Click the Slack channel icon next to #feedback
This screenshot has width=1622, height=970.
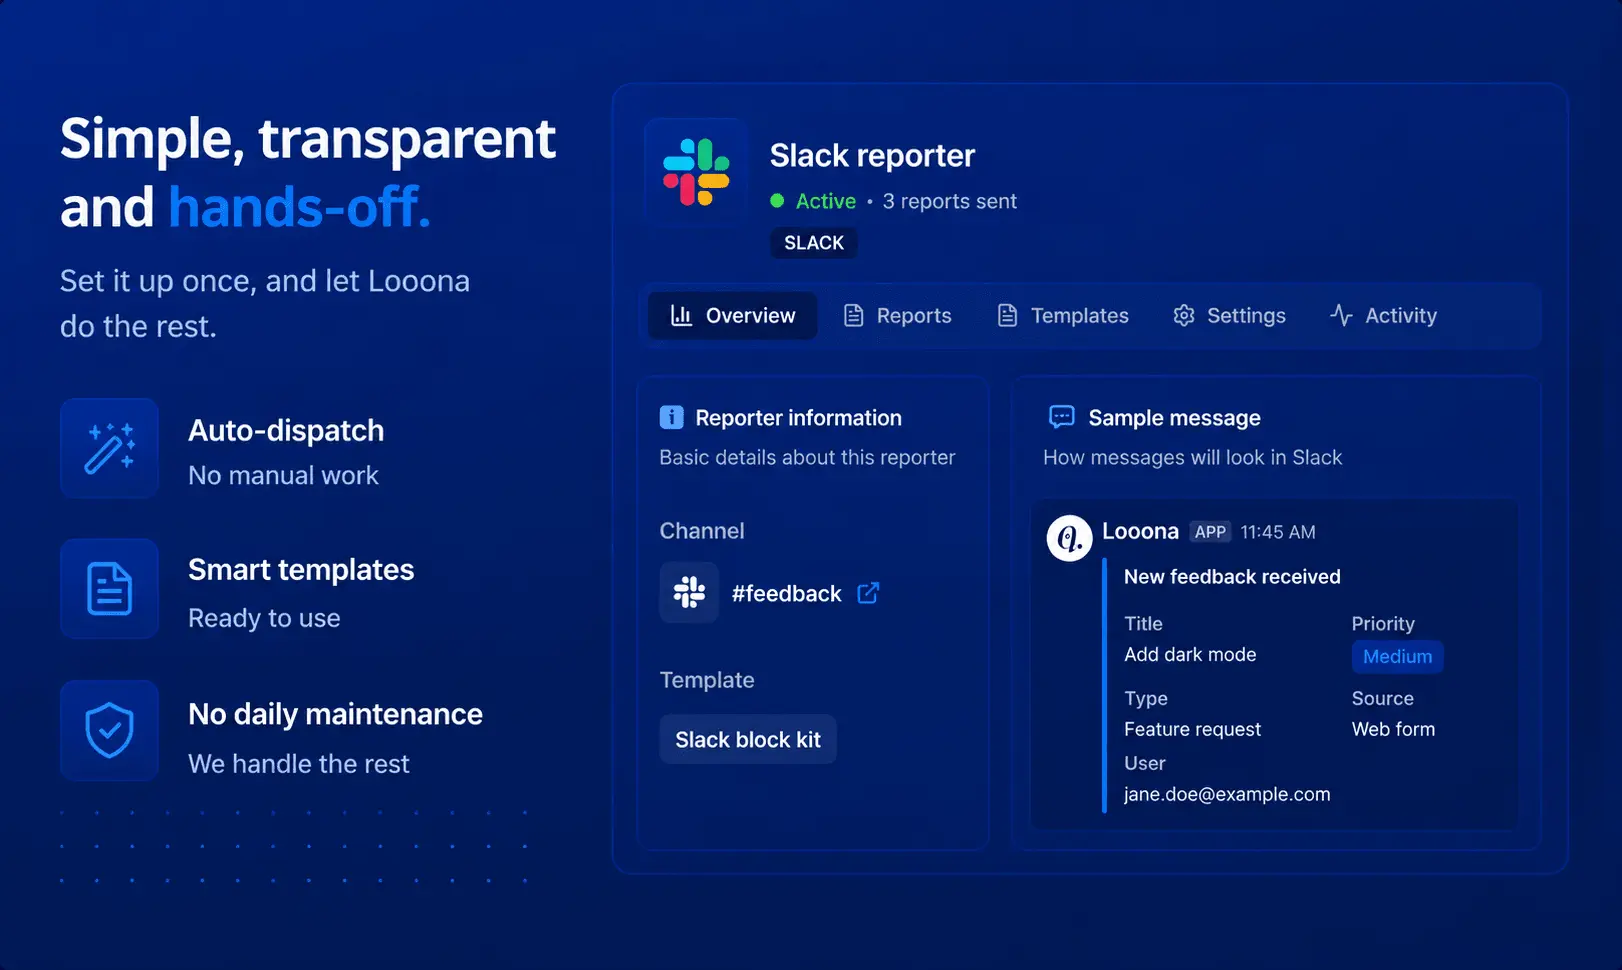tap(689, 593)
